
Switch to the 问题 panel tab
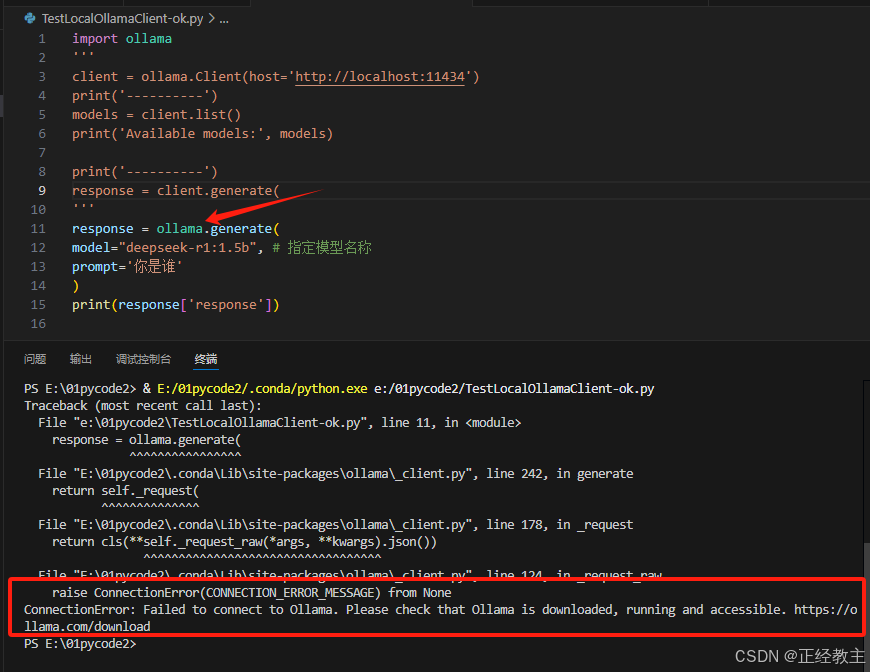coord(35,359)
